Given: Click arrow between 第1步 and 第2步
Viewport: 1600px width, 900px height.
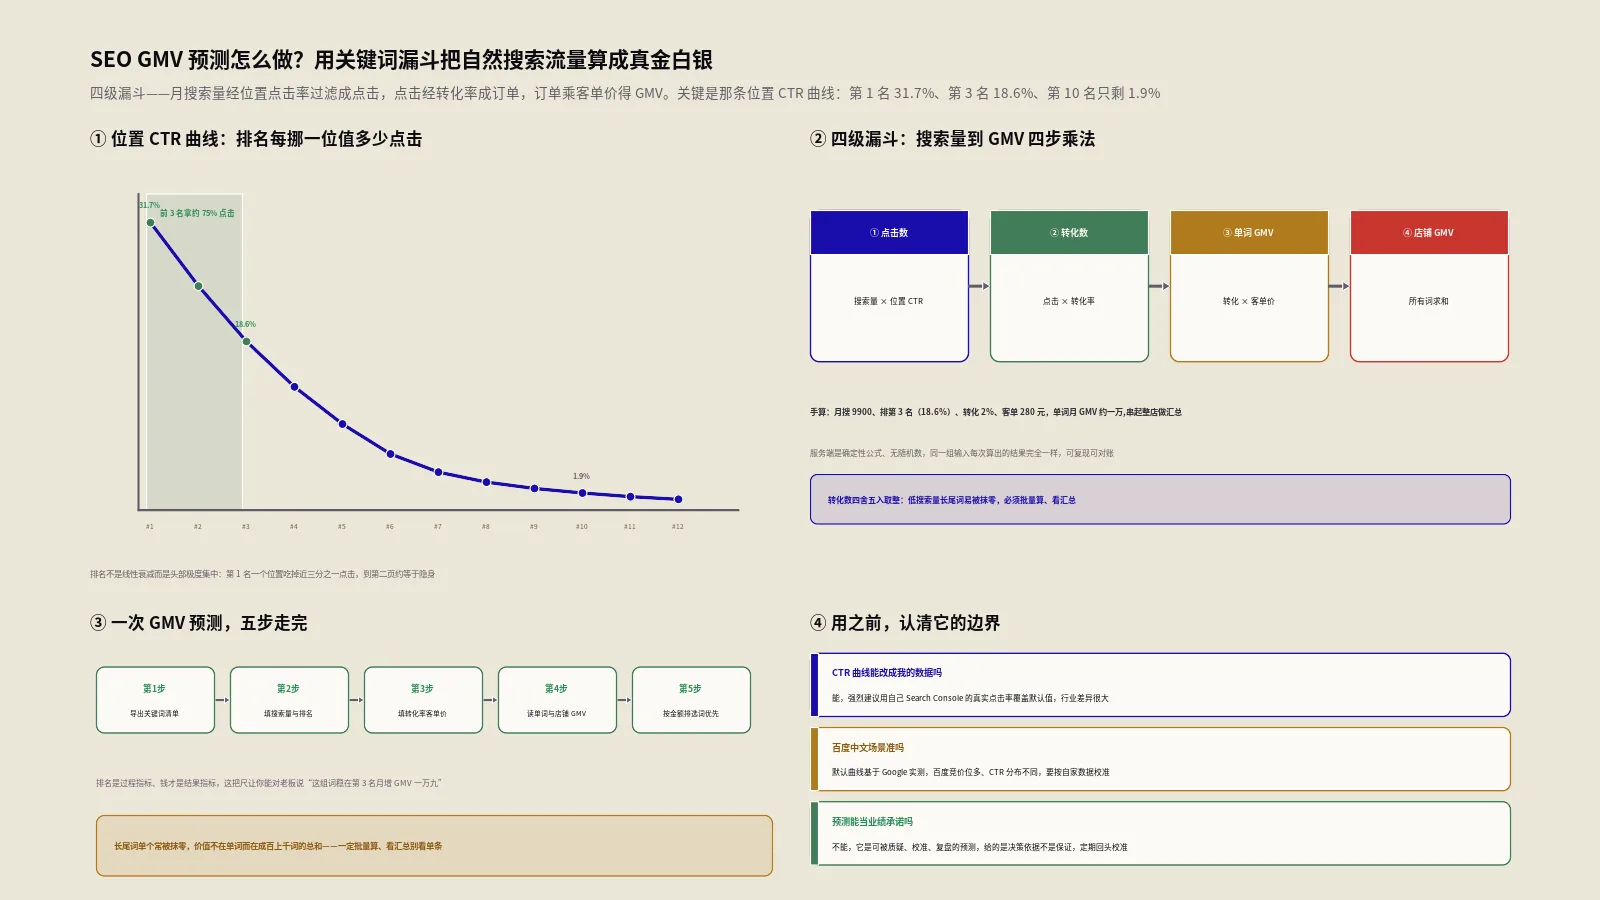Looking at the screenshot, I should point(222,700).
